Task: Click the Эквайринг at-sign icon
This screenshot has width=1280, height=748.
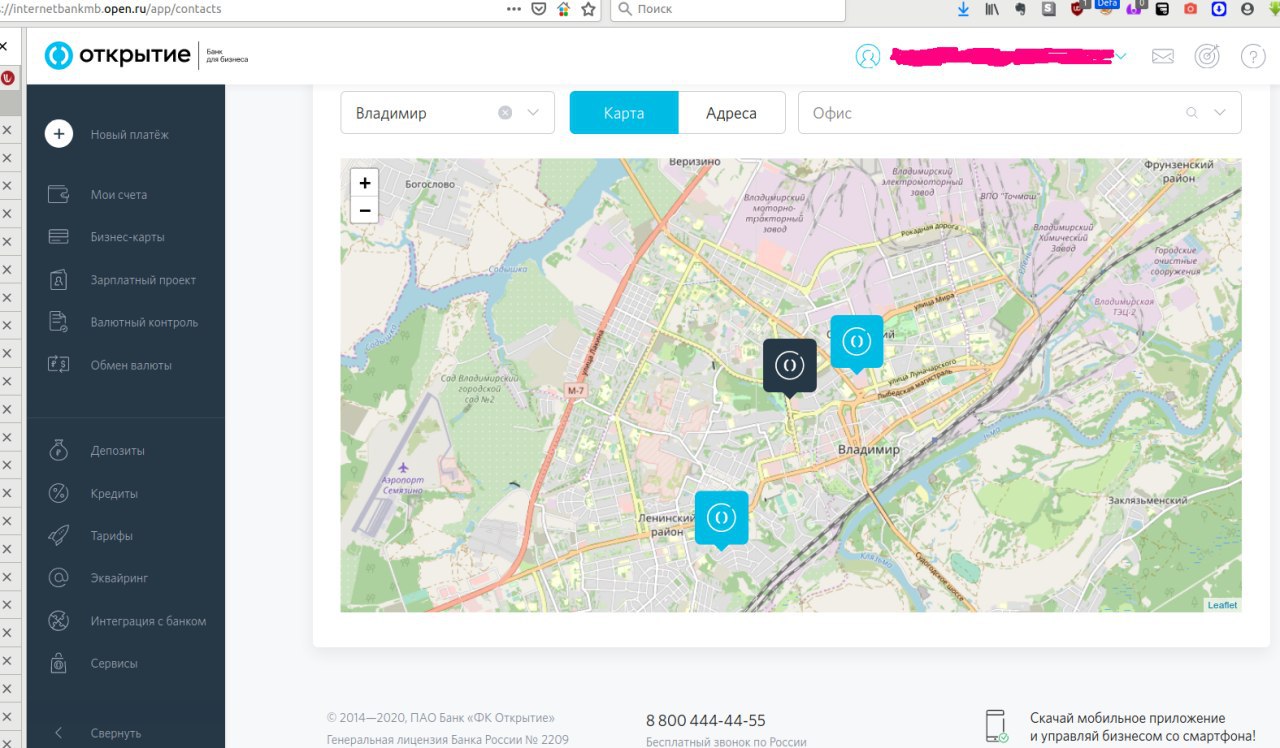Action: pos(59,578)
